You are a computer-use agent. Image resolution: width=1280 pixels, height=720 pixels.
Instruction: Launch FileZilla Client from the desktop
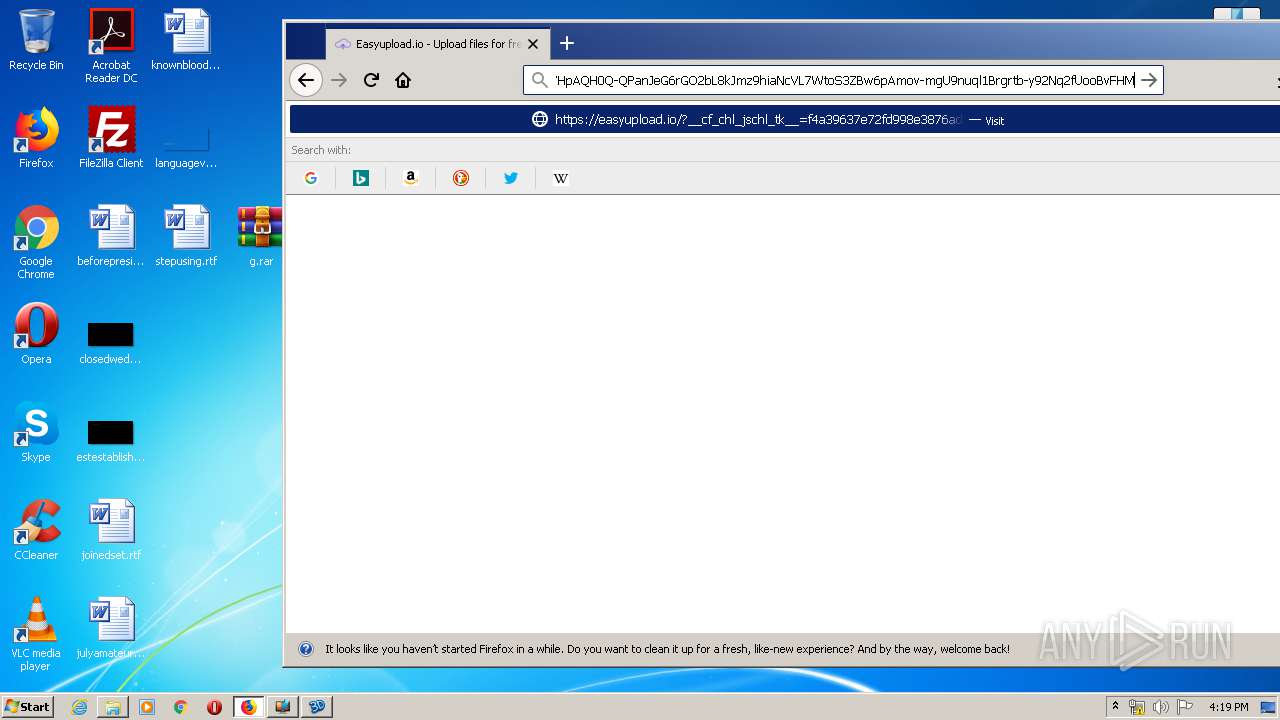111,138
